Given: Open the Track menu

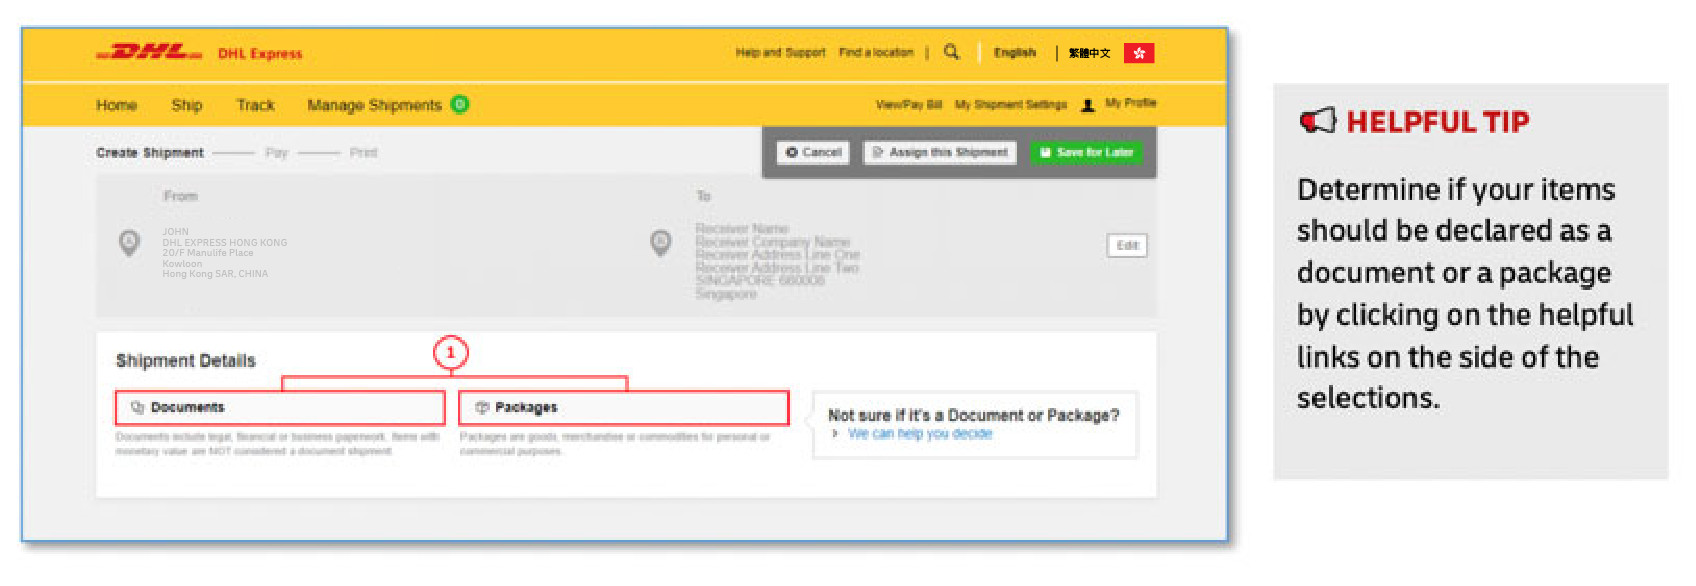Looking at the screenshot, I should click(x=255, y=105).
